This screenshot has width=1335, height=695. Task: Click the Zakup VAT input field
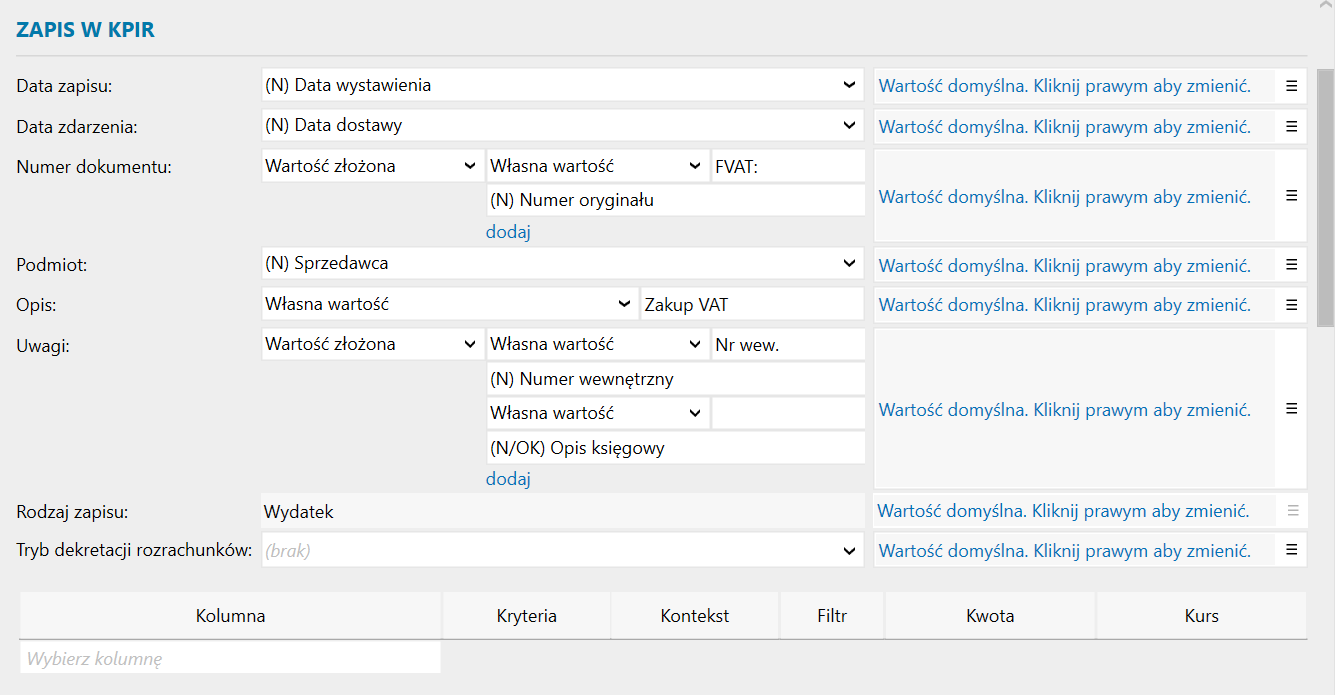click(x=752, y=304)
